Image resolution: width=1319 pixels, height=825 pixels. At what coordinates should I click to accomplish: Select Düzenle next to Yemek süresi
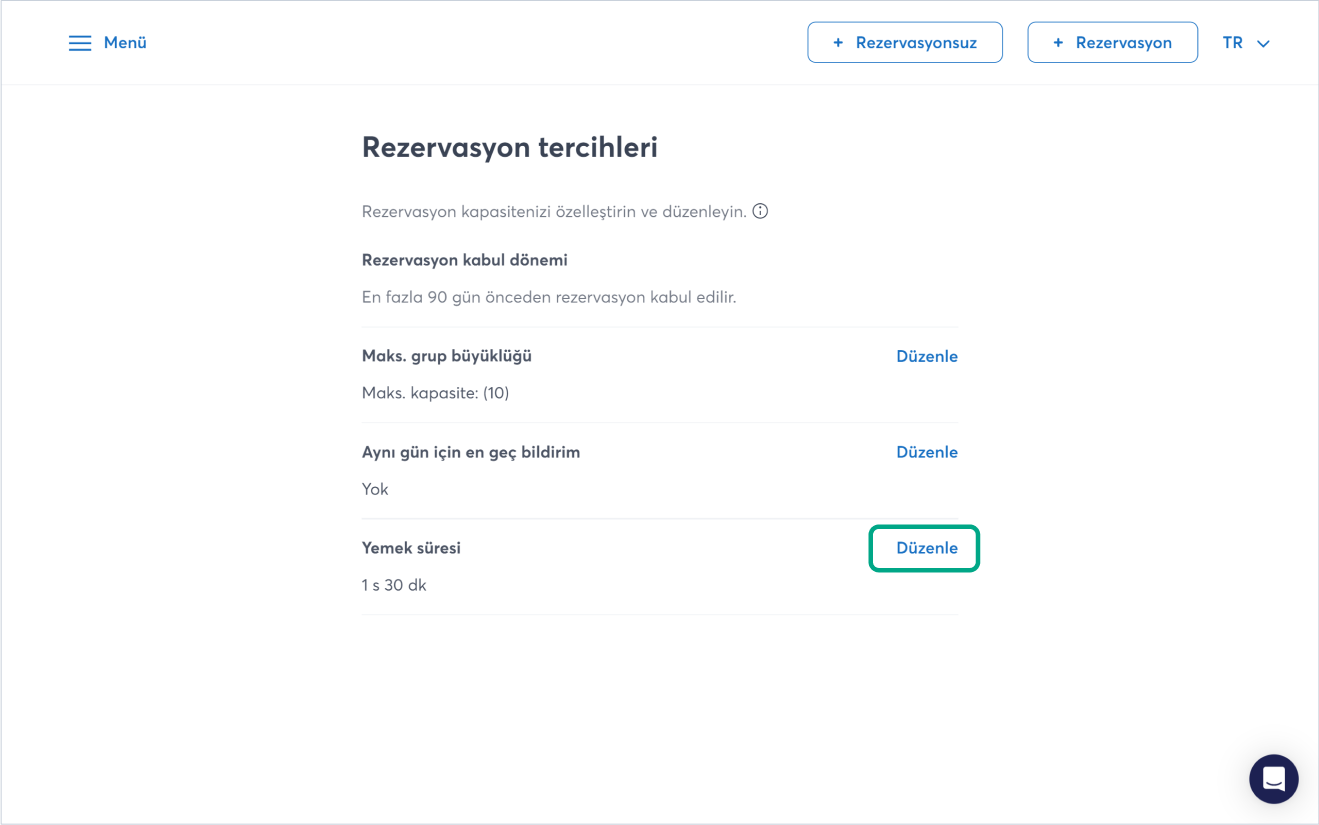(926, 548)
